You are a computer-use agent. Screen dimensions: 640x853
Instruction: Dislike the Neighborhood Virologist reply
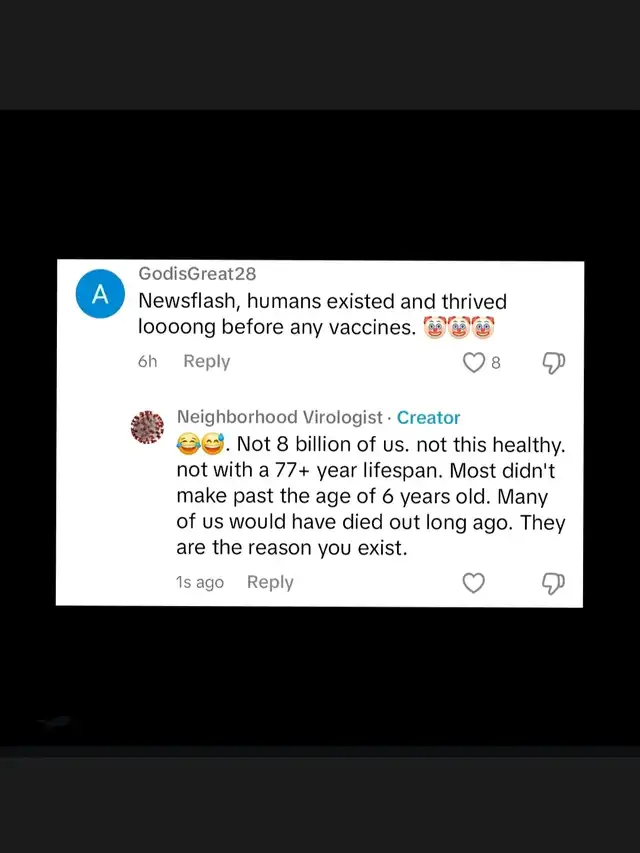coord(553,583)
